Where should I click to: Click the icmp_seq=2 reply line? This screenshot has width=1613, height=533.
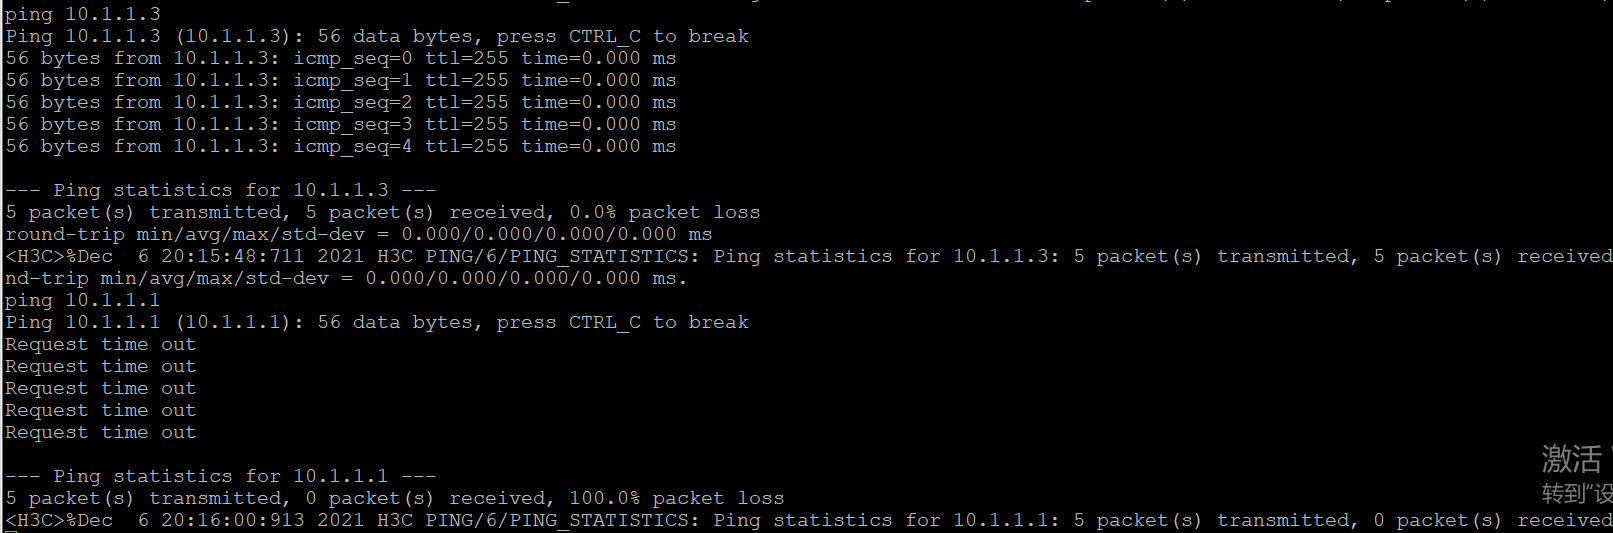click(340, 102)
